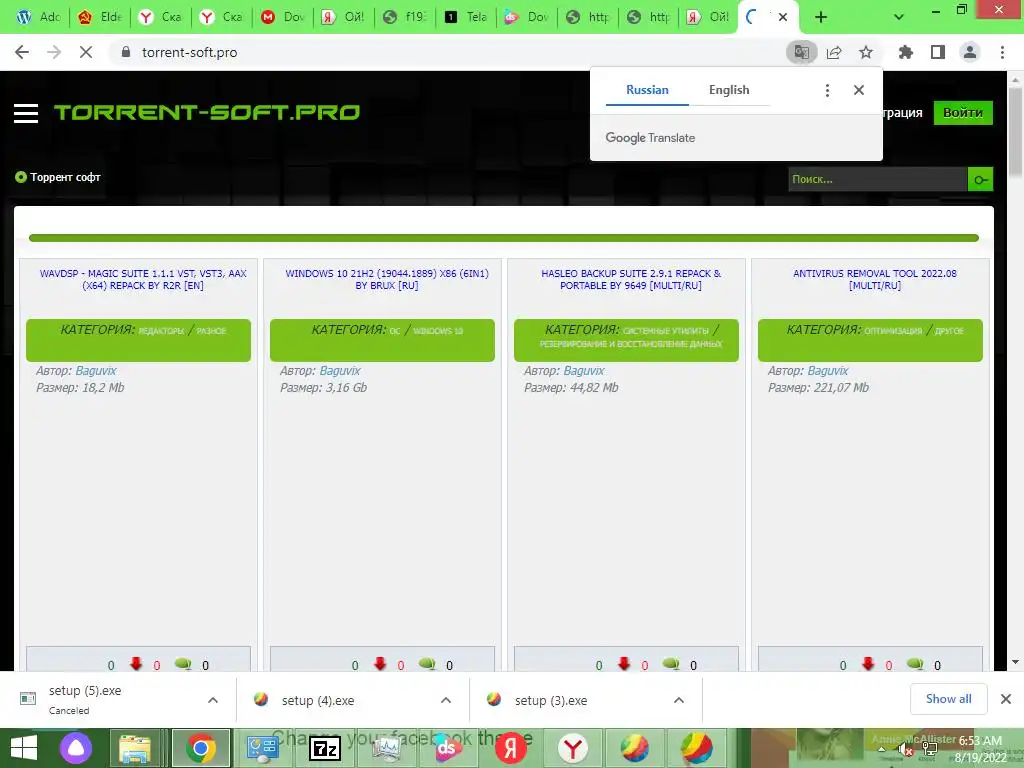1024x768 pixels.
Task: Click the green Войти login button
Action: [963, 112]
